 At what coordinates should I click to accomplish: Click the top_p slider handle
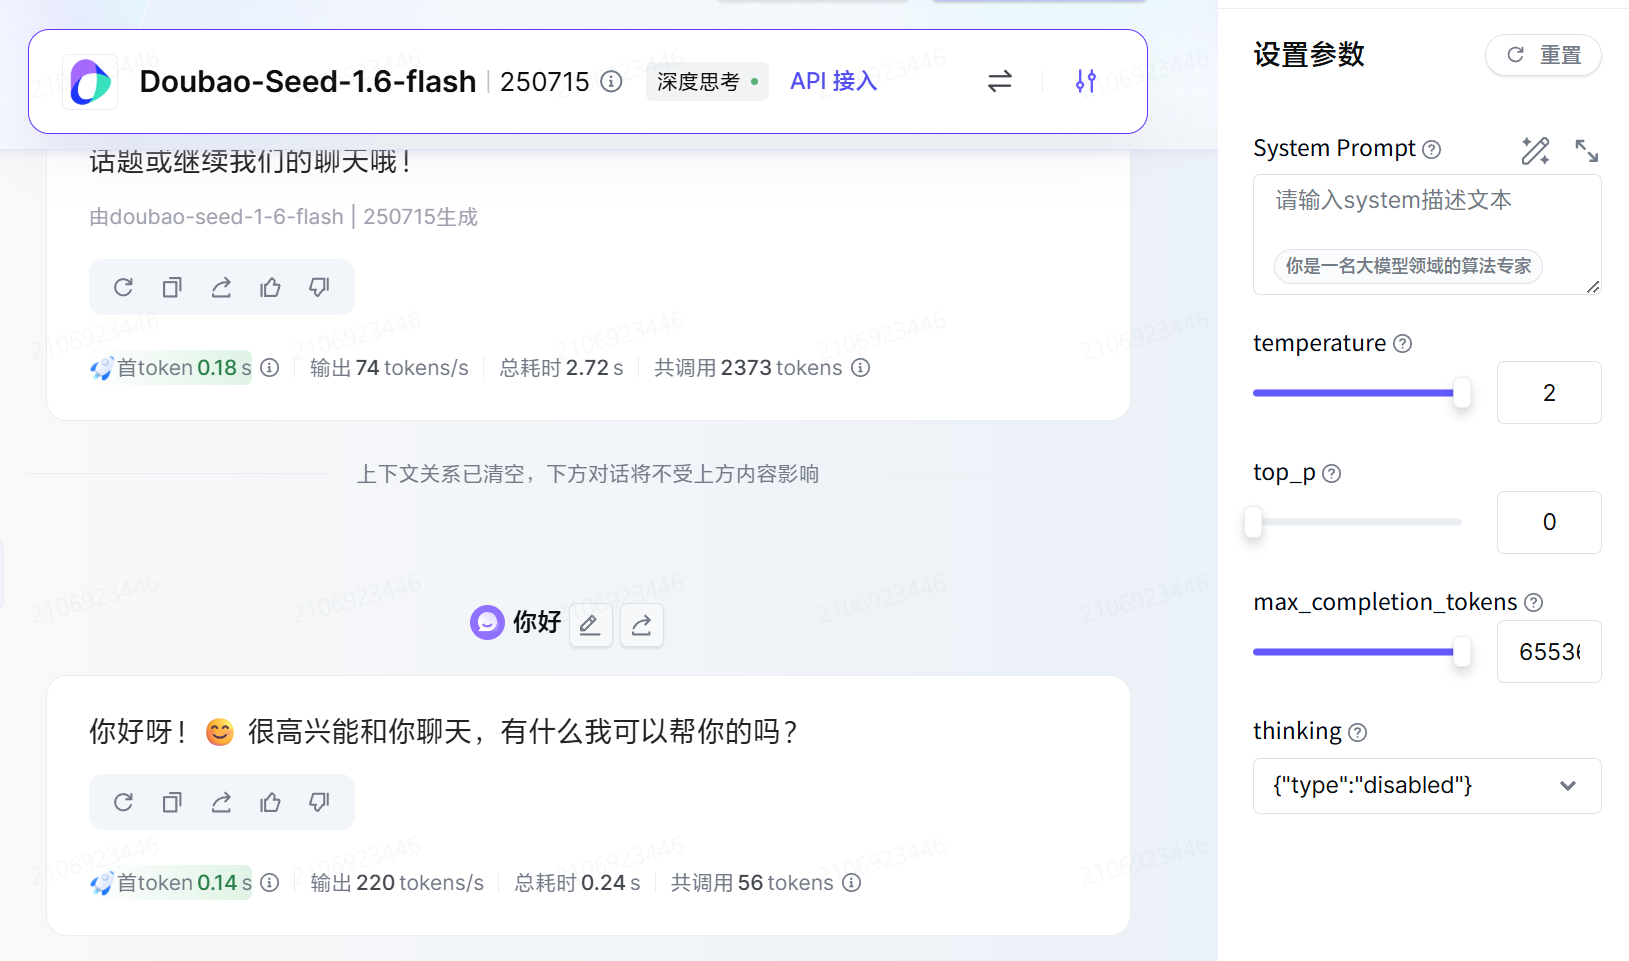pos(1253,522)
